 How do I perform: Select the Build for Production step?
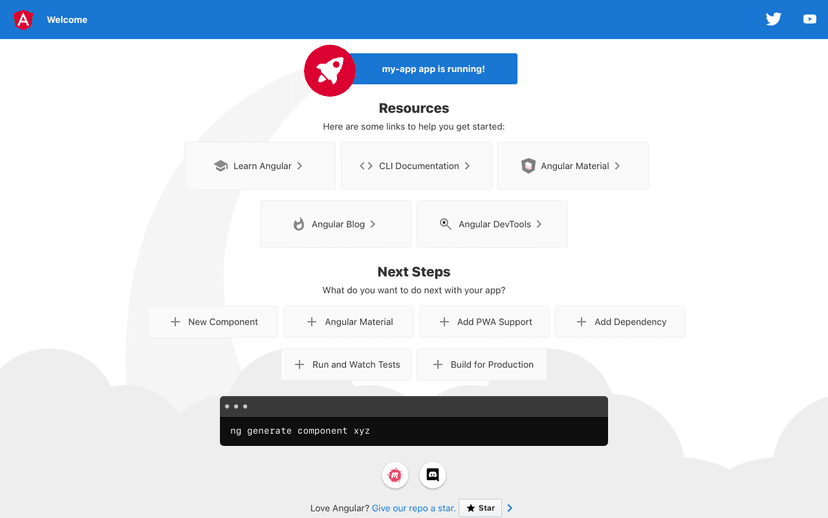click(x=482, y=364)
